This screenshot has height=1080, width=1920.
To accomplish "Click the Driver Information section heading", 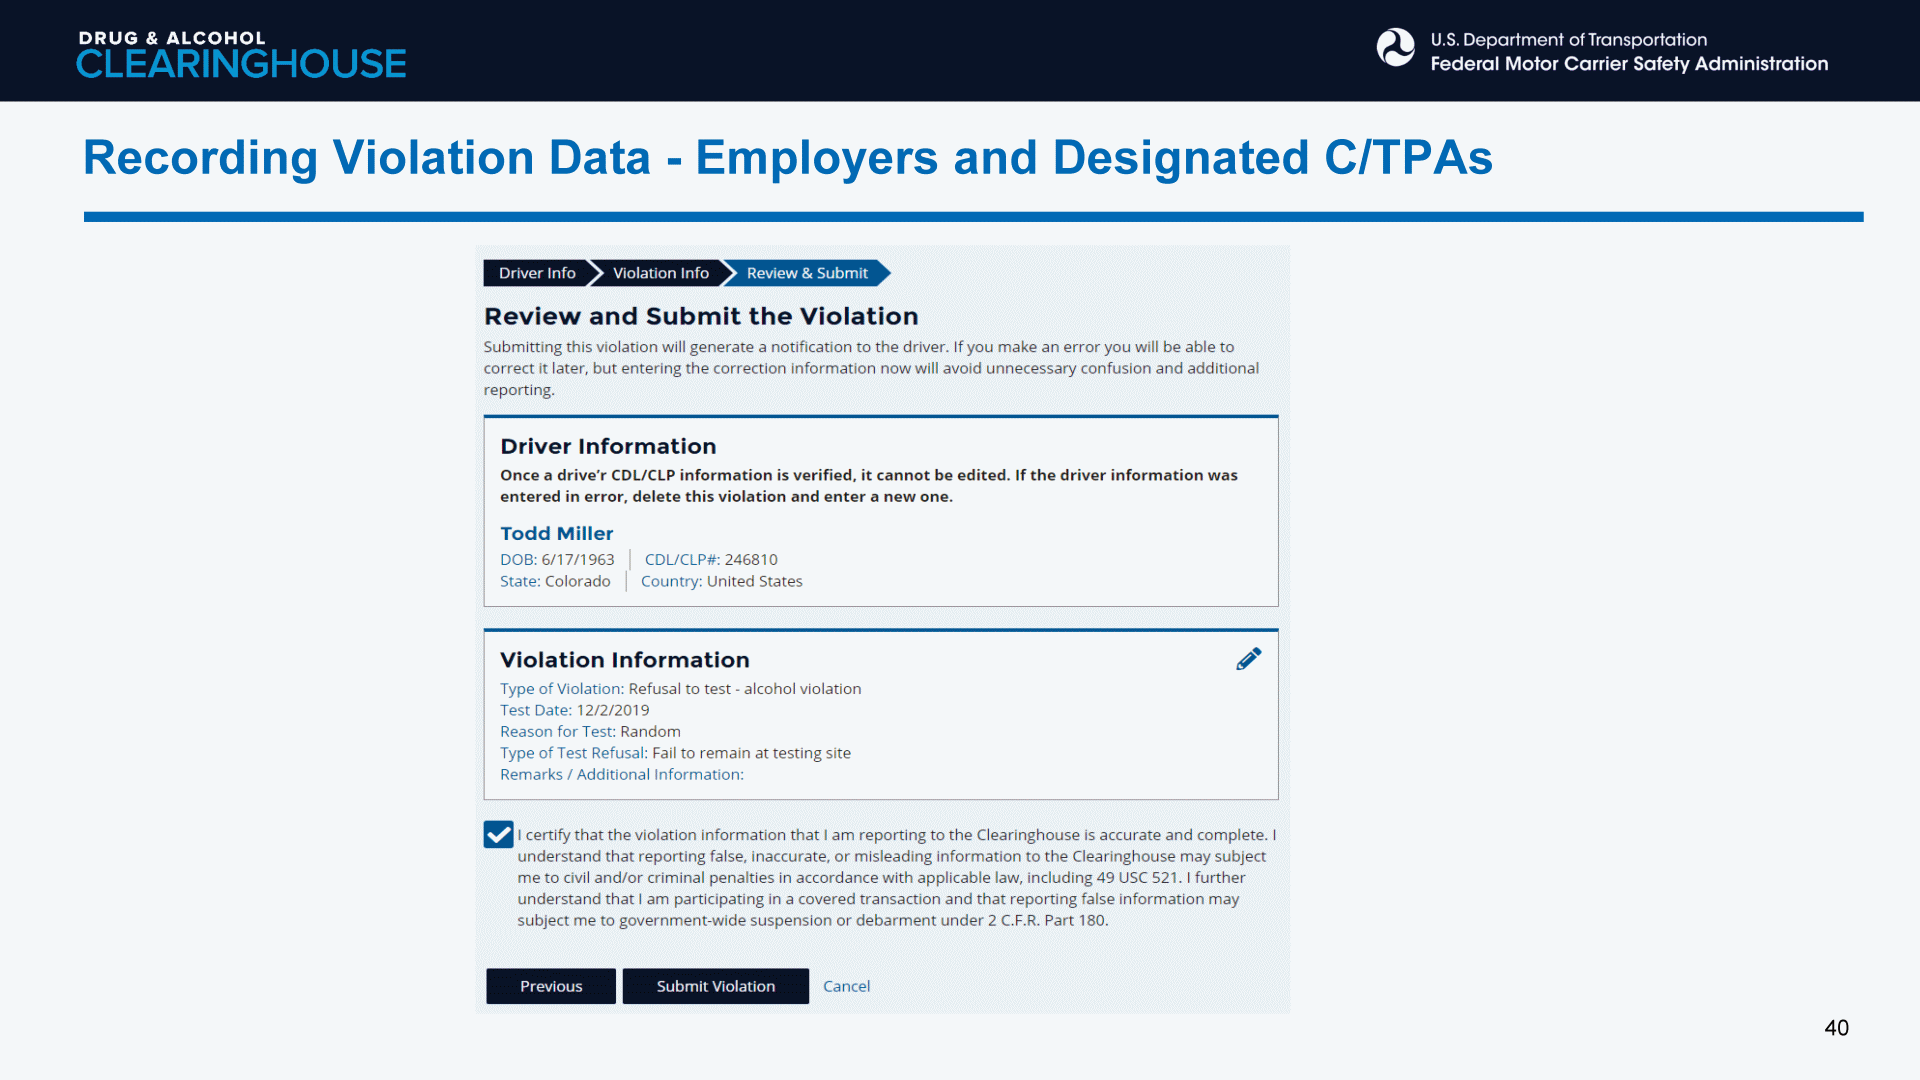I will 608,446.
